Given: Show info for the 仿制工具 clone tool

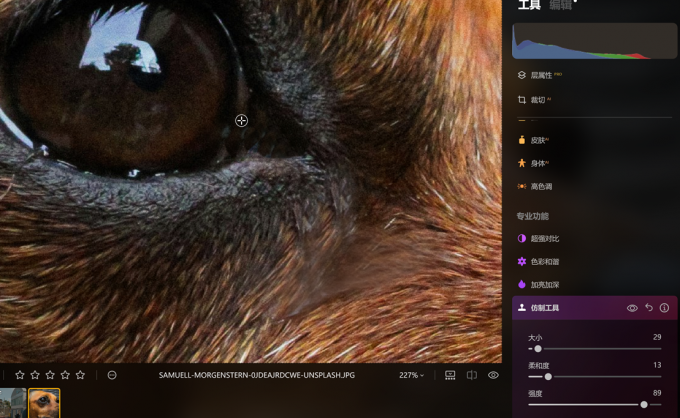Looking at the screenshot, I should click(x=664, y=308).
